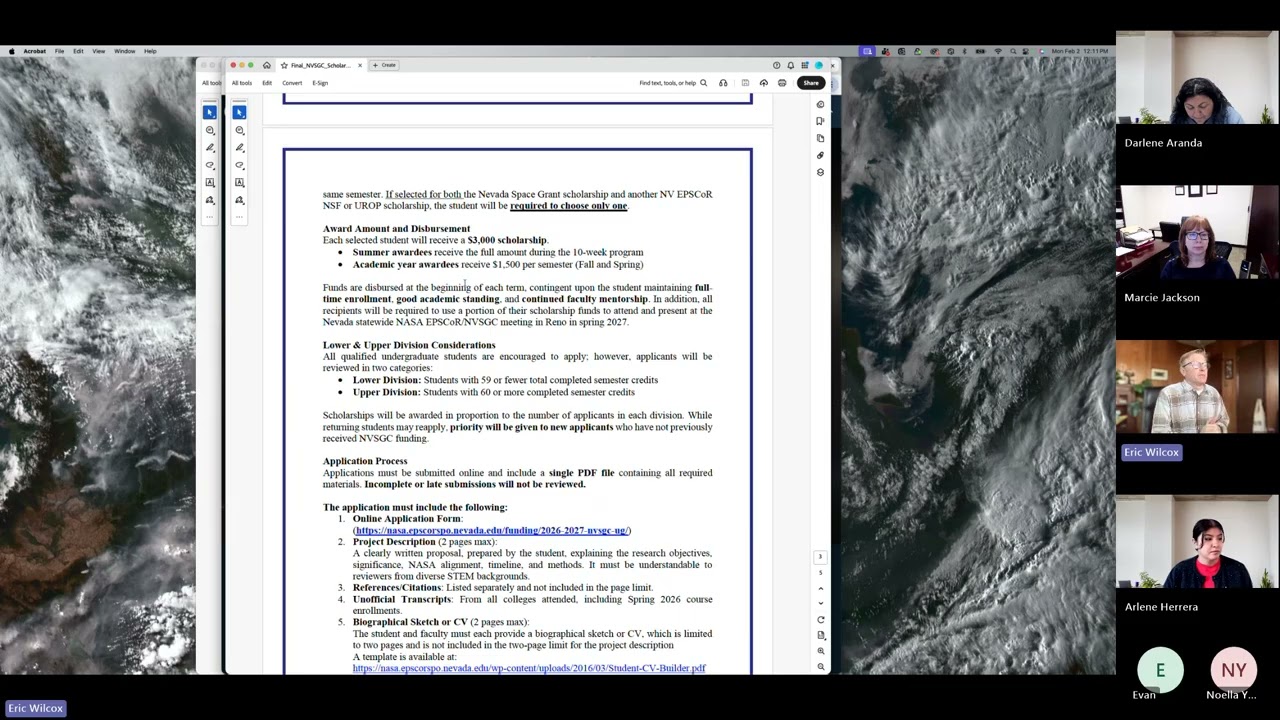Screen dimensions: 1280x720
Task: Go to Acrobat Home icon
Action: (x=267, y=65)
